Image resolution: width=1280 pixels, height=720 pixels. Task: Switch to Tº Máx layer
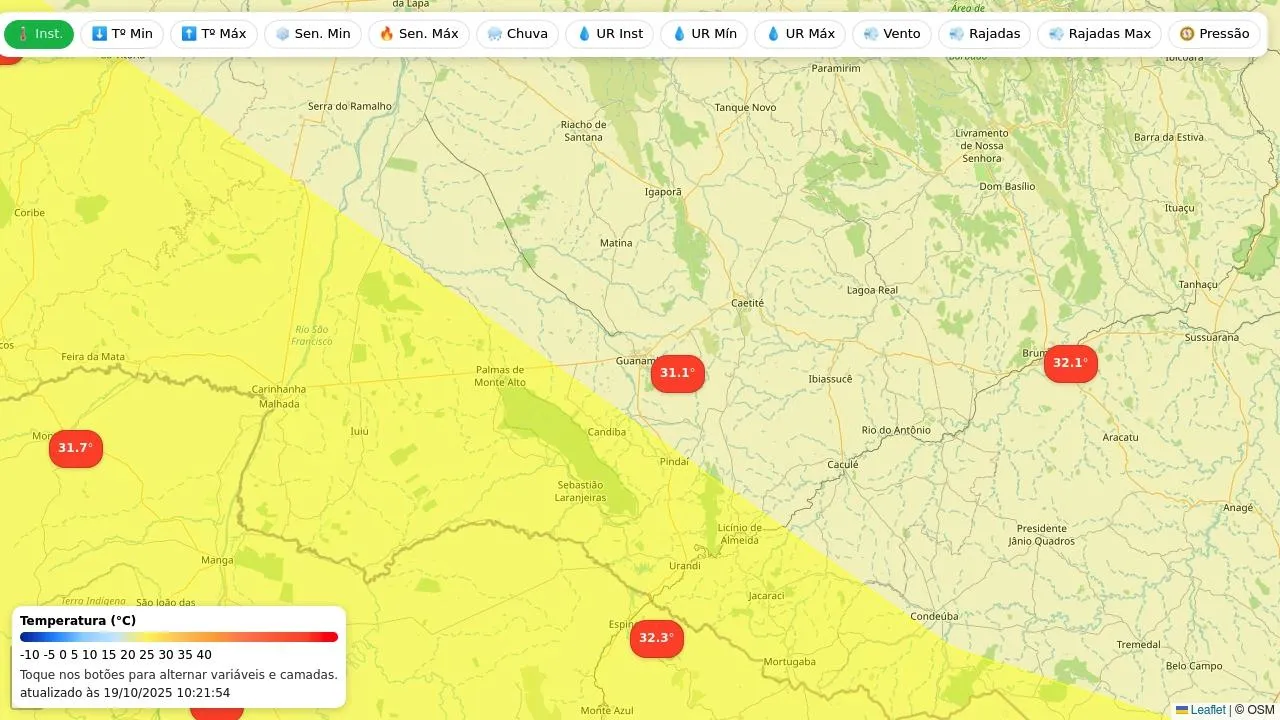pos(214,34)
